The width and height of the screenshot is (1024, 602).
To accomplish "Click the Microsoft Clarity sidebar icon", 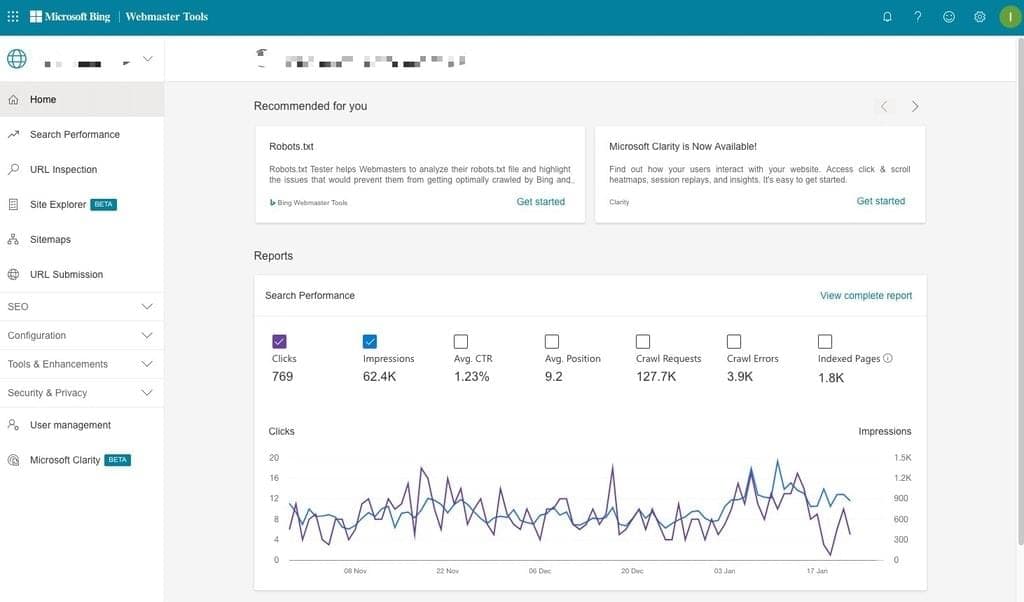I will point(13,460).
